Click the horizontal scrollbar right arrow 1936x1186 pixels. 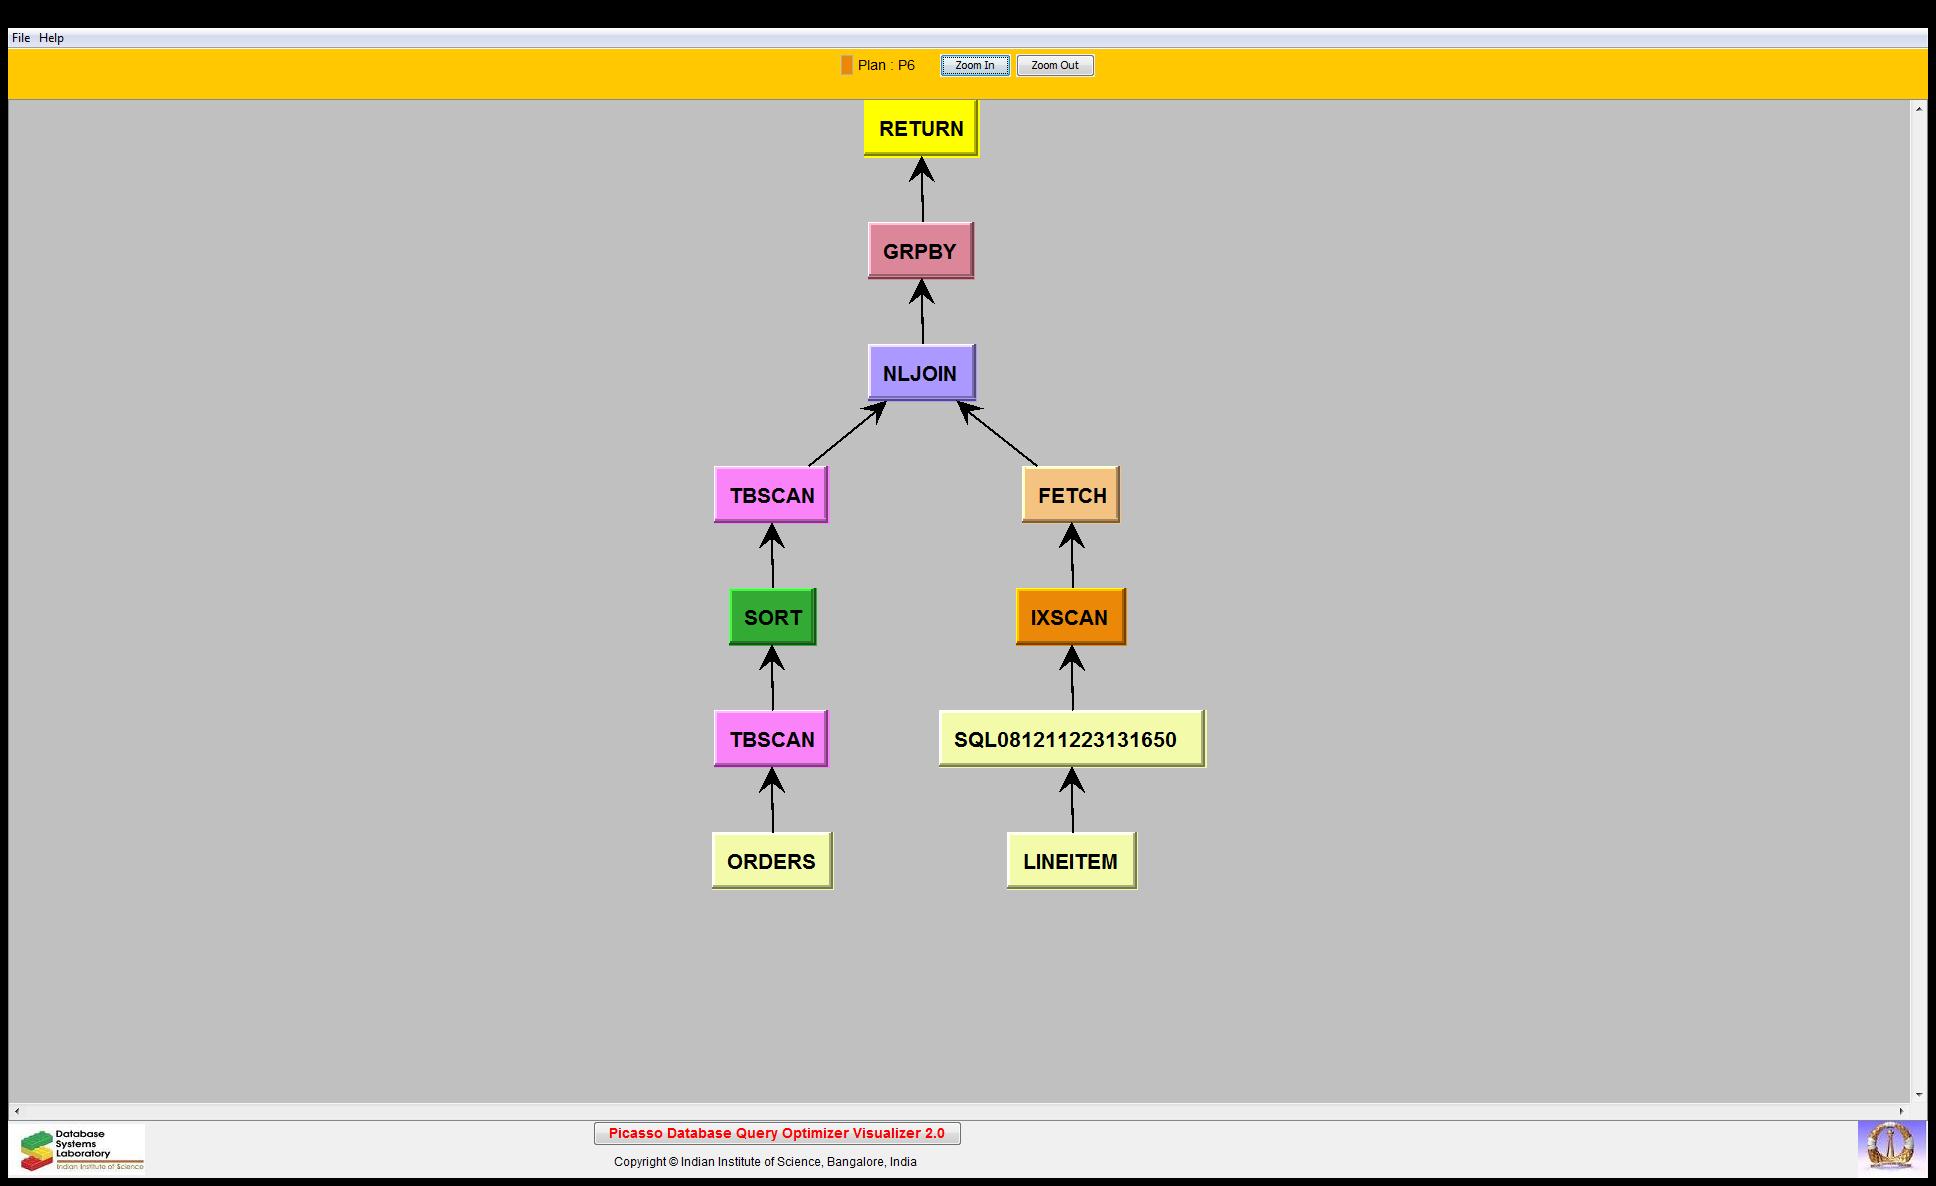[x=1903, y=1111]
